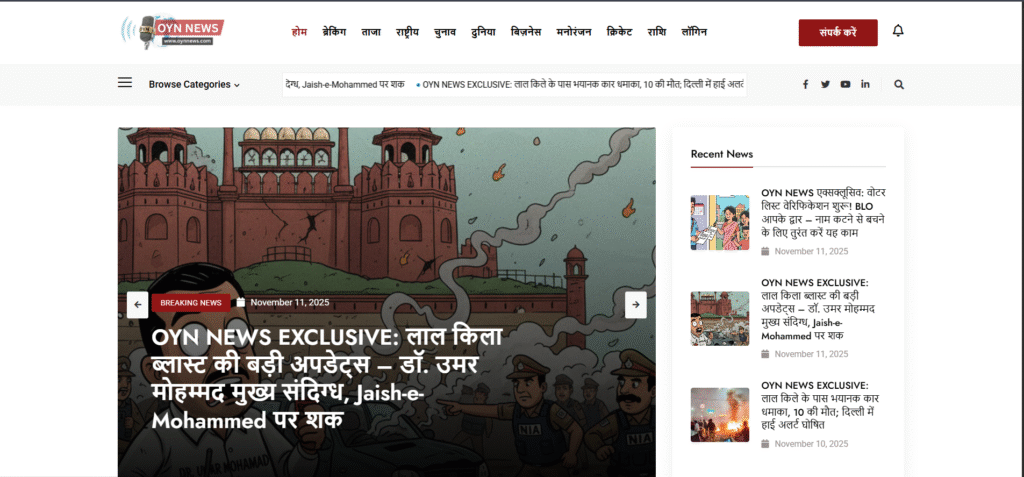Open the voter list verification headline

pos(824,212)
